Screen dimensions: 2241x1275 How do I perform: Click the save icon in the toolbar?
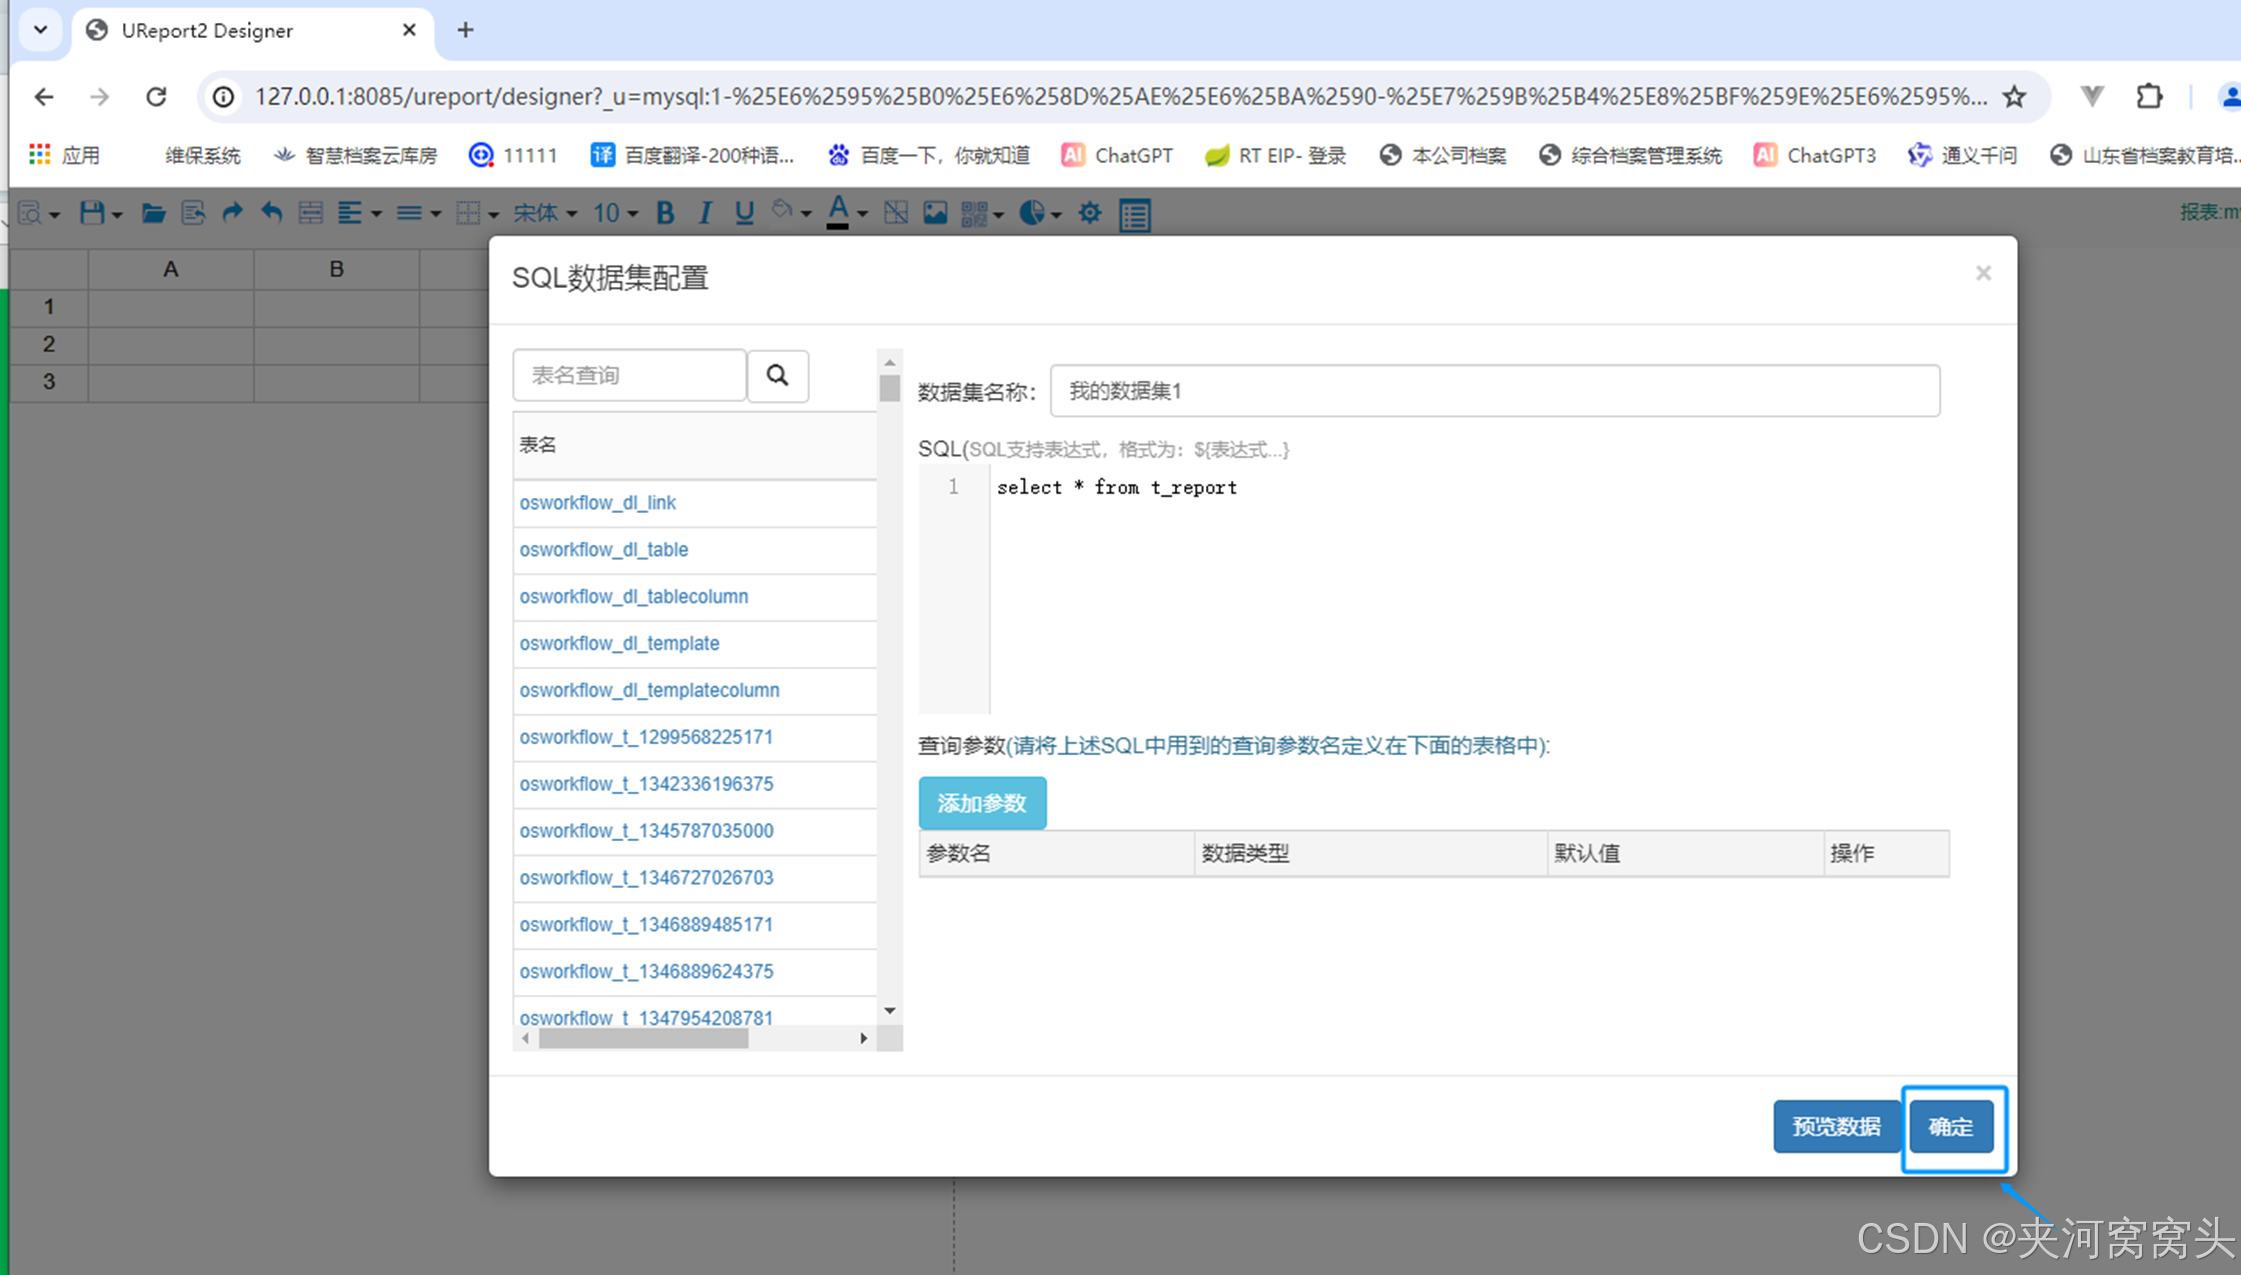[92, 212]
